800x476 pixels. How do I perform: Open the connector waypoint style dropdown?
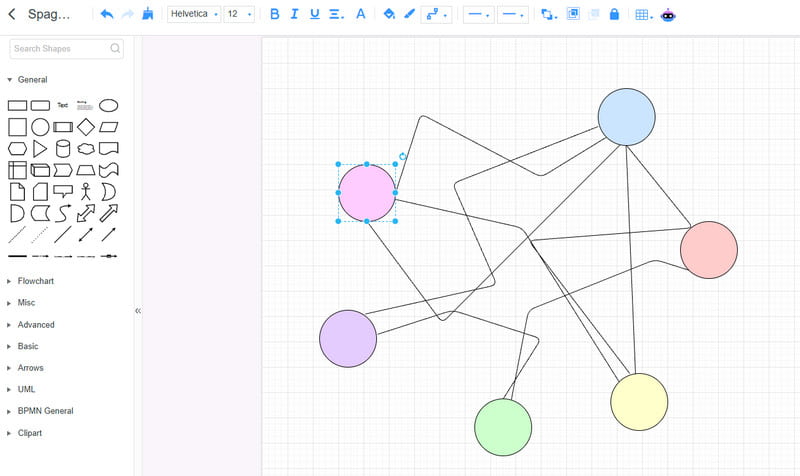(x=436, y=15)
